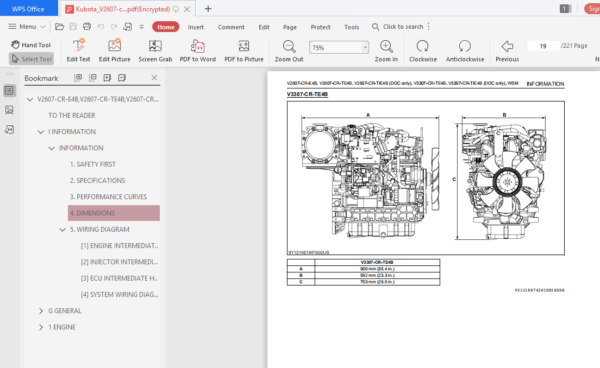Undo the last action
Image resolution: width=600 pixels, height=368 pixels.
(101, 26)
